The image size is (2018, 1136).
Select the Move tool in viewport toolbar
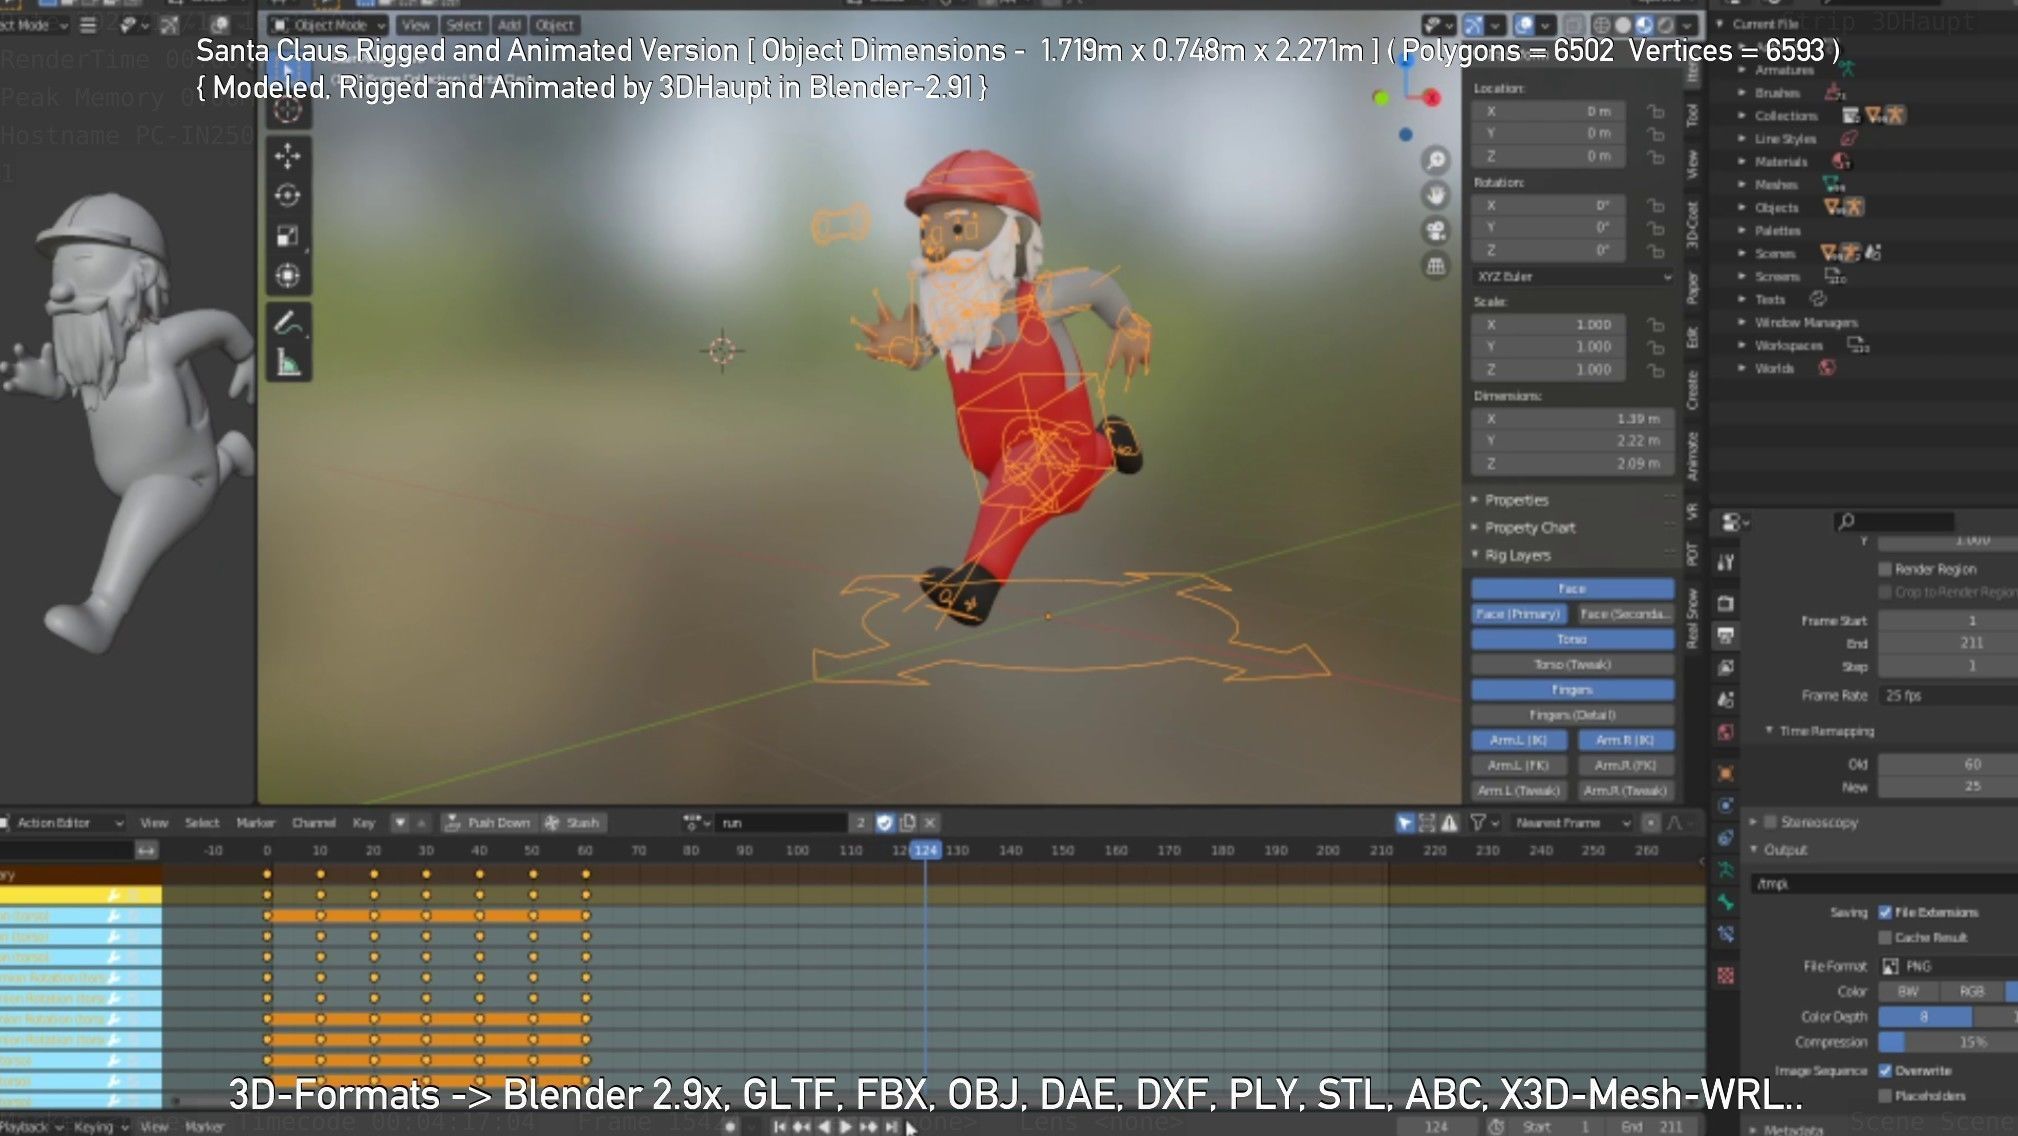[x=288, y=156]
